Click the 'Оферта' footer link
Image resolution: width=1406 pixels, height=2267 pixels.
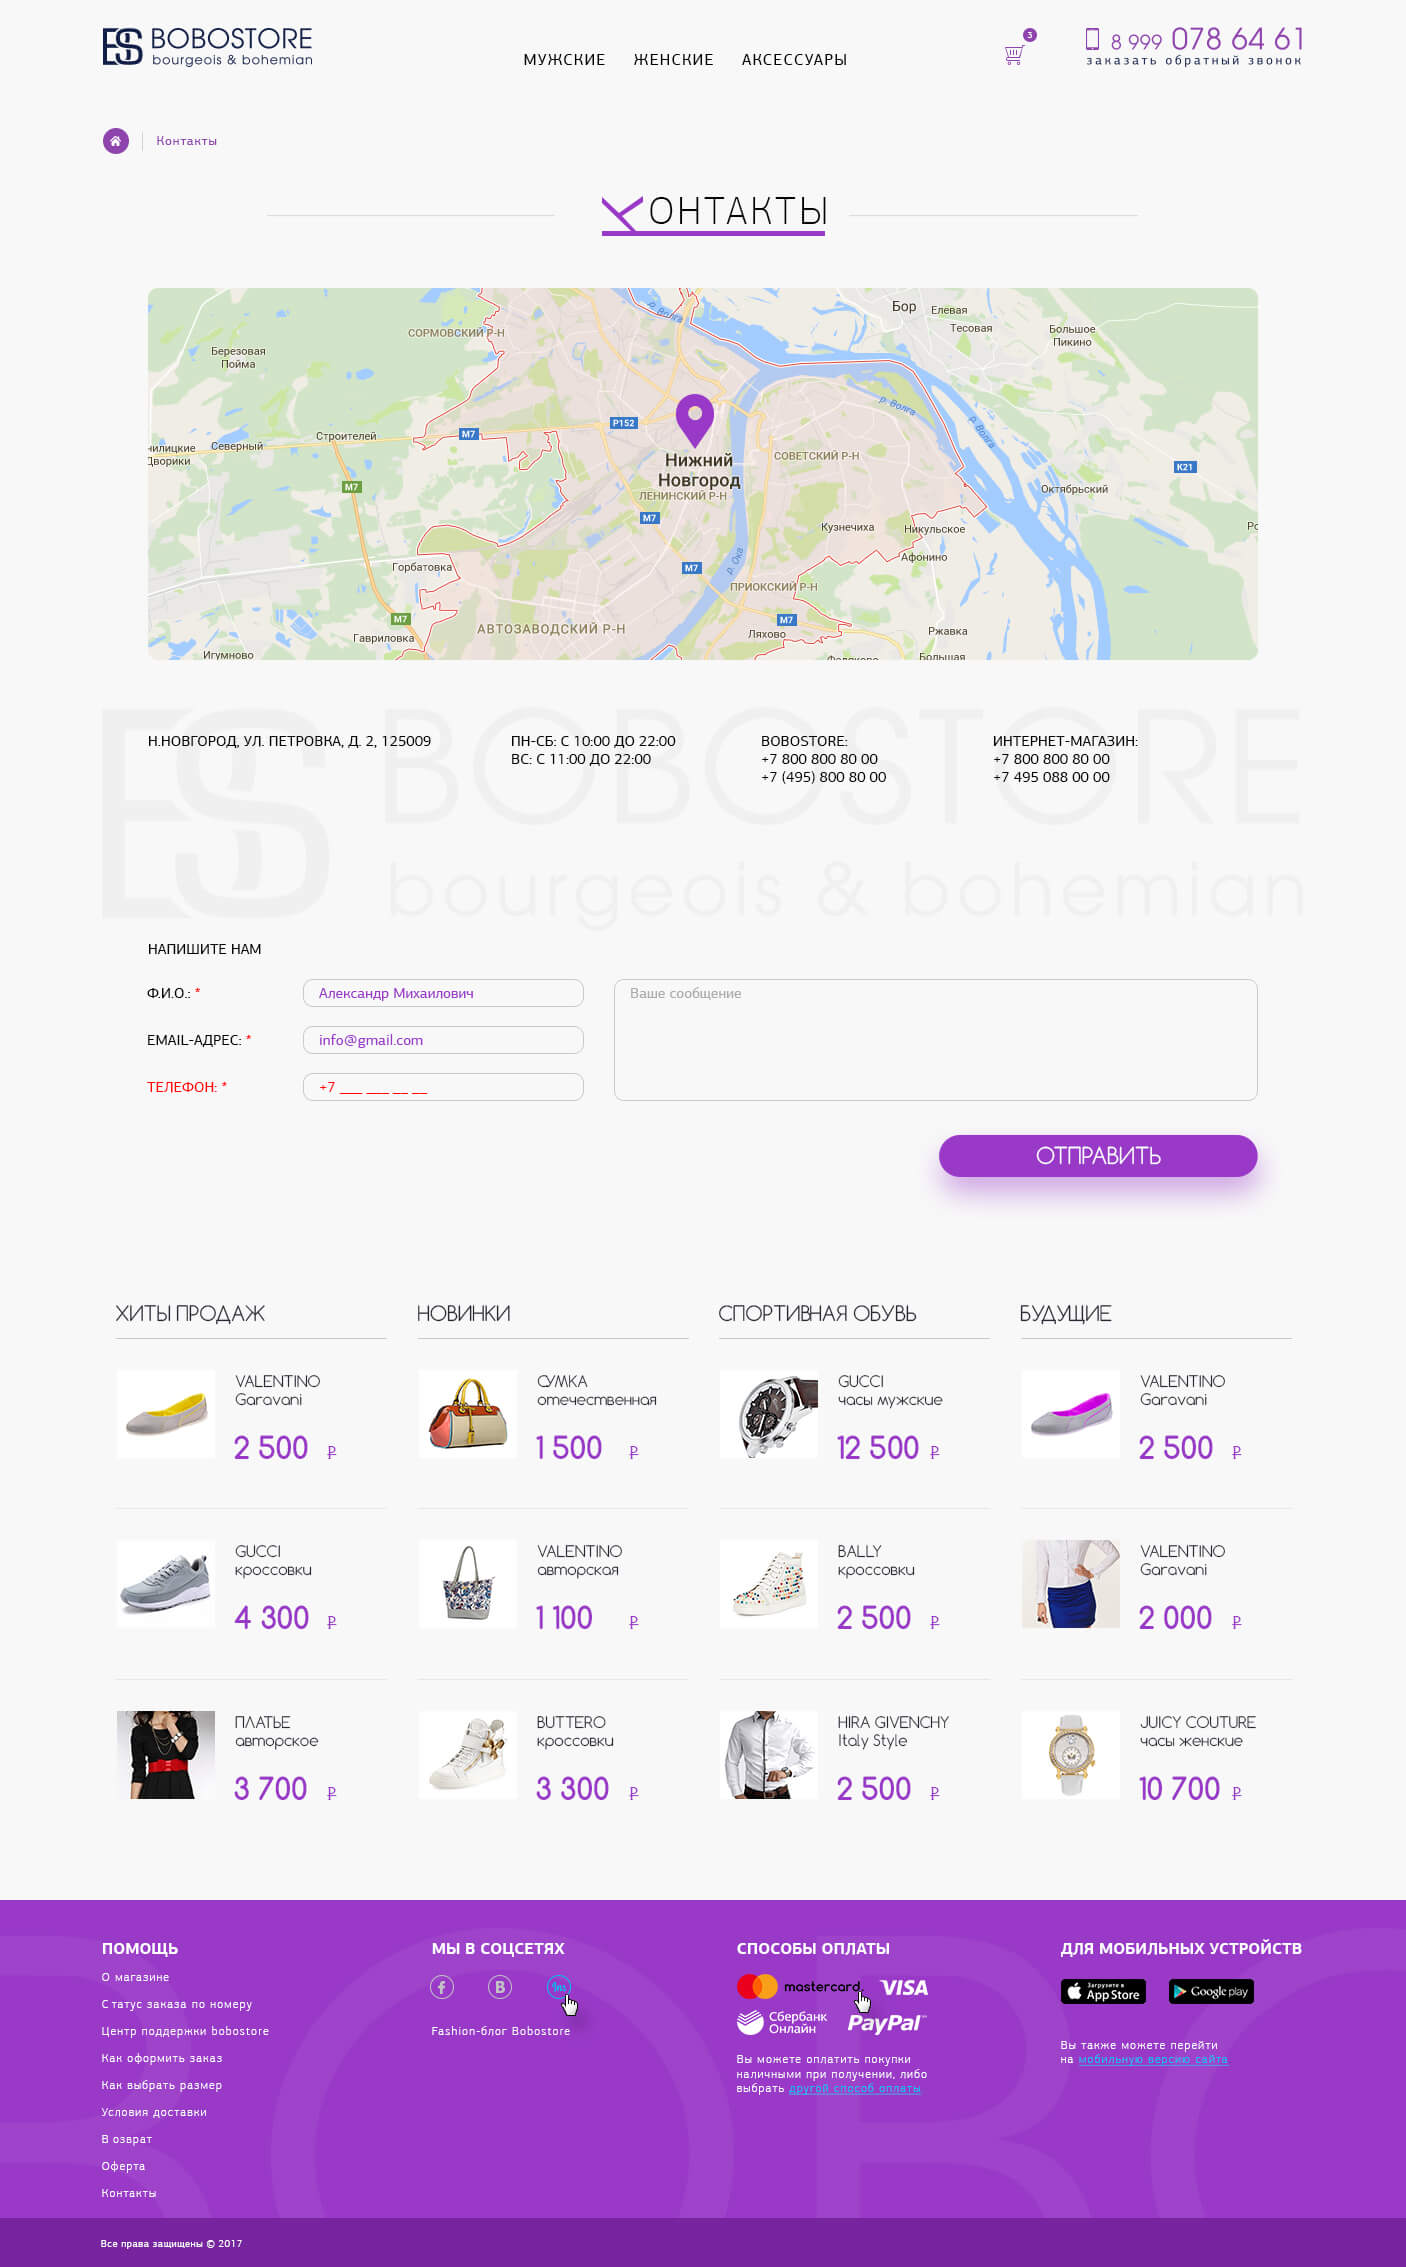coord(123,2166)
